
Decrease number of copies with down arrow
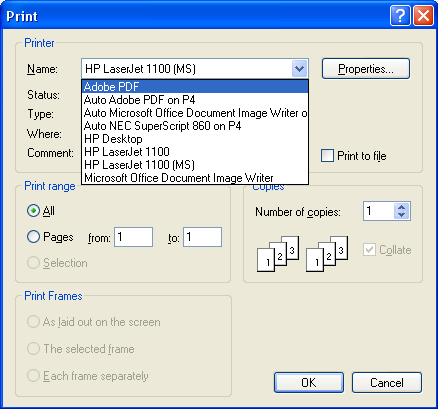click(402, 215)
